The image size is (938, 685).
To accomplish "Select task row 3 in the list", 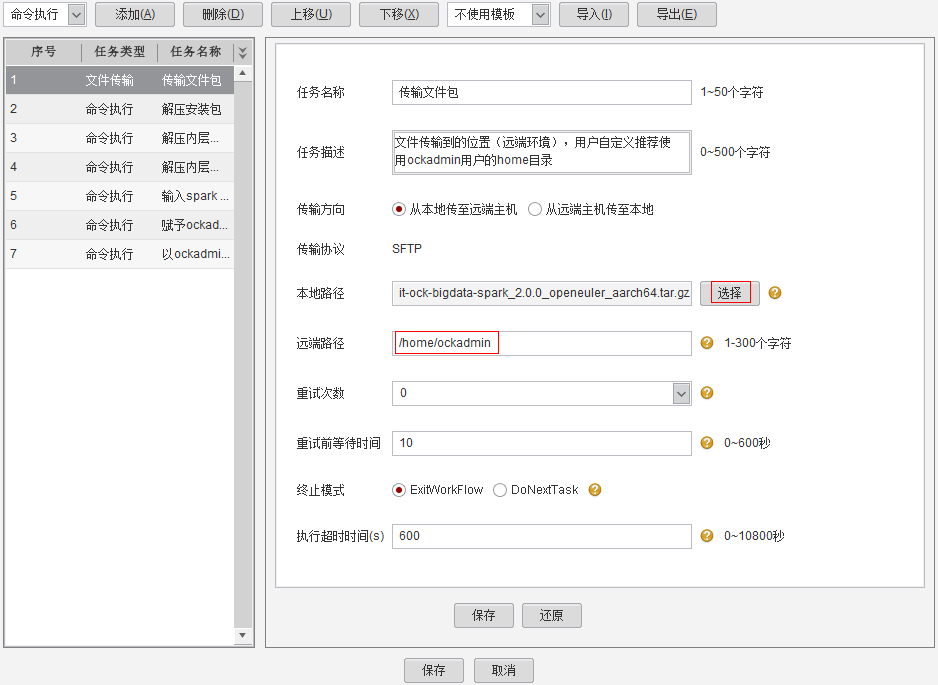I will 120,138.
